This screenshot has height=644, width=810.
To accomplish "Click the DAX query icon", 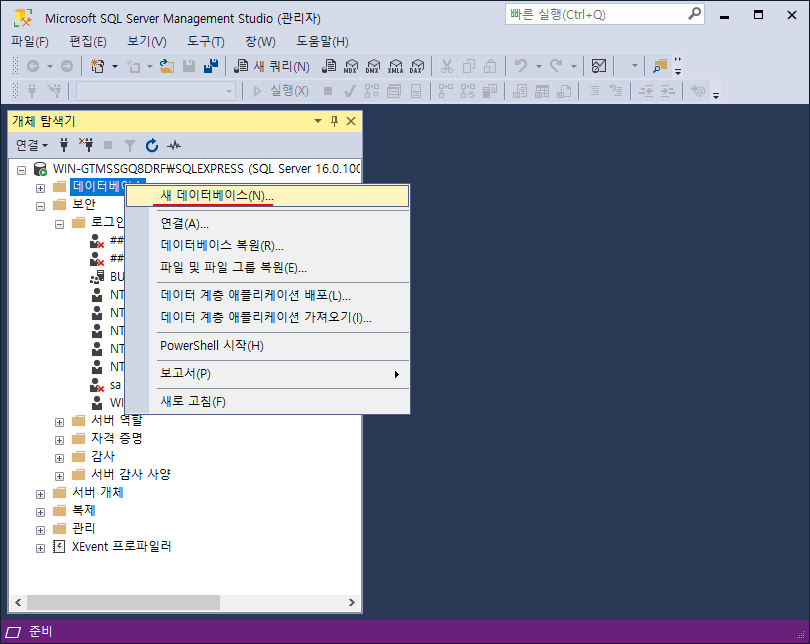I will (x=417, y=66).
